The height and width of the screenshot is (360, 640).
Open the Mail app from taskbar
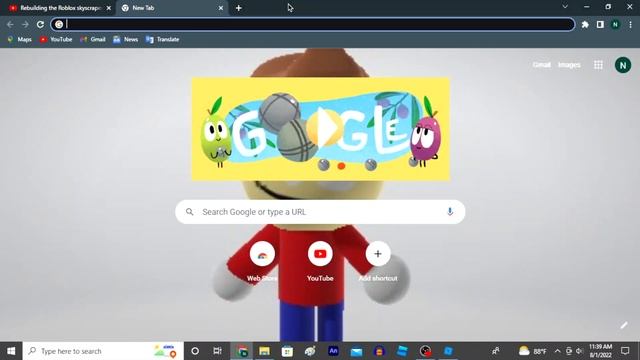[356, 351]
